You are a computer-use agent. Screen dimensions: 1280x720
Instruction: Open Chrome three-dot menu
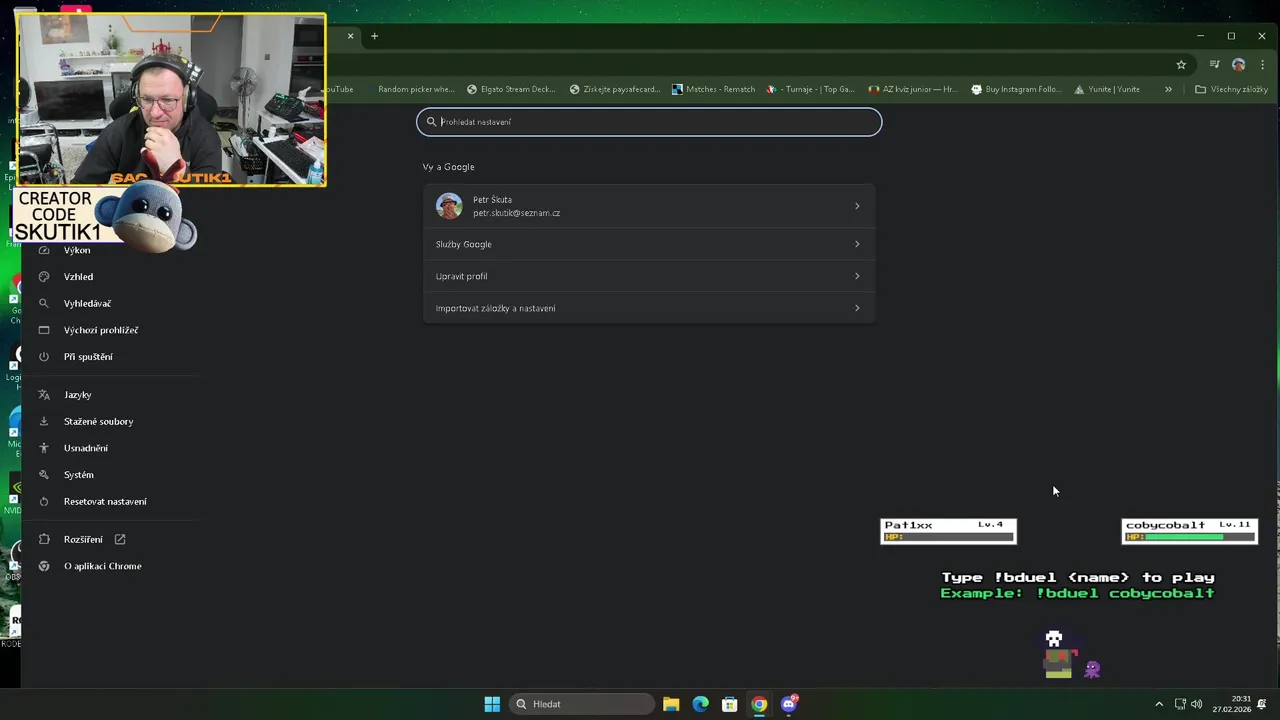(1262, 64)
